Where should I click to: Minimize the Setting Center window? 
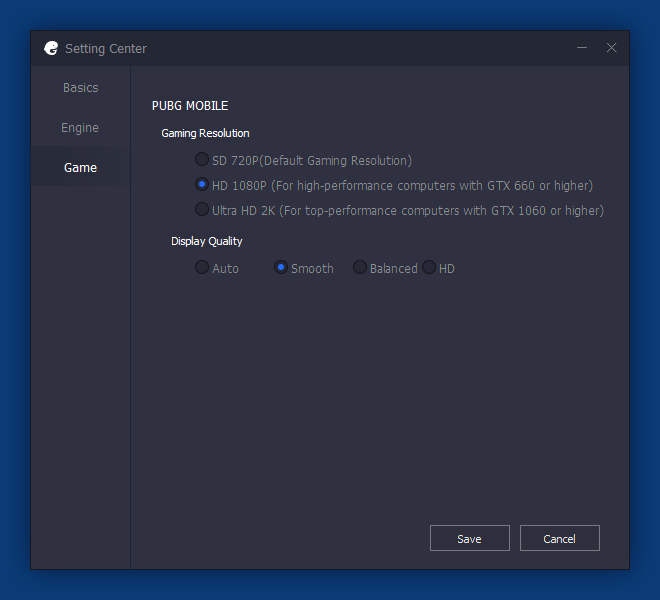click(x=582, y=48)
